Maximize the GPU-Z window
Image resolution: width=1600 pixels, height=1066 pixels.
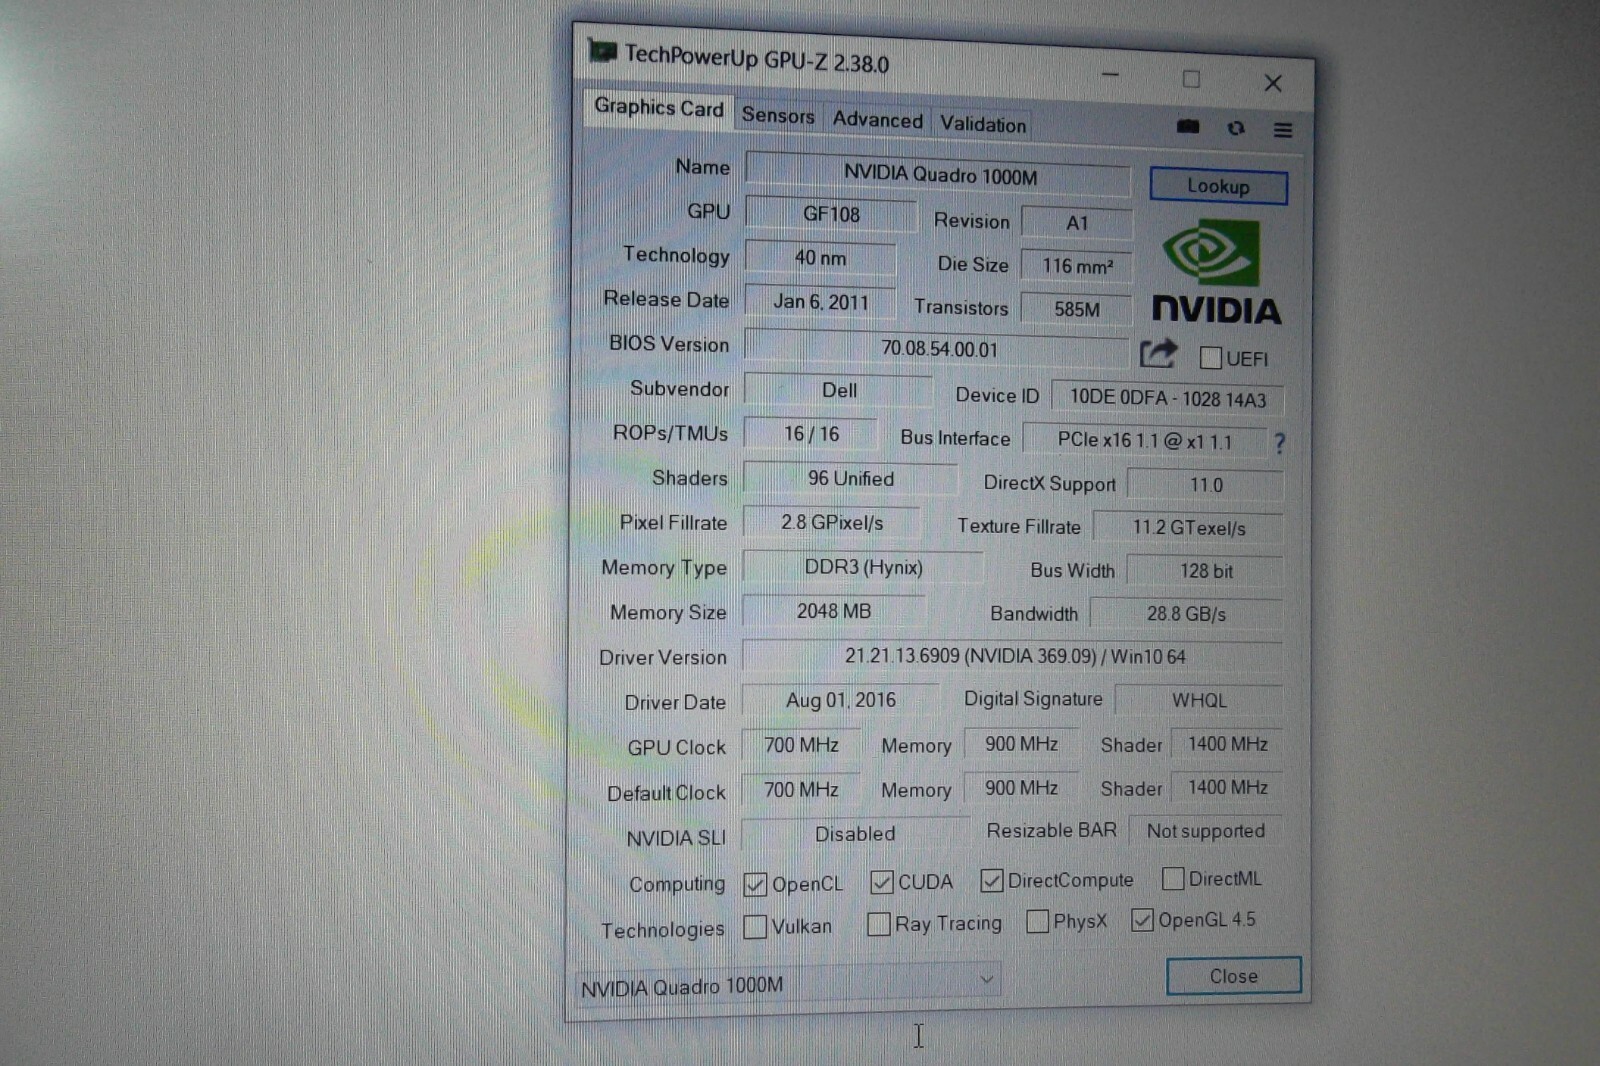tap(1191, 79)
